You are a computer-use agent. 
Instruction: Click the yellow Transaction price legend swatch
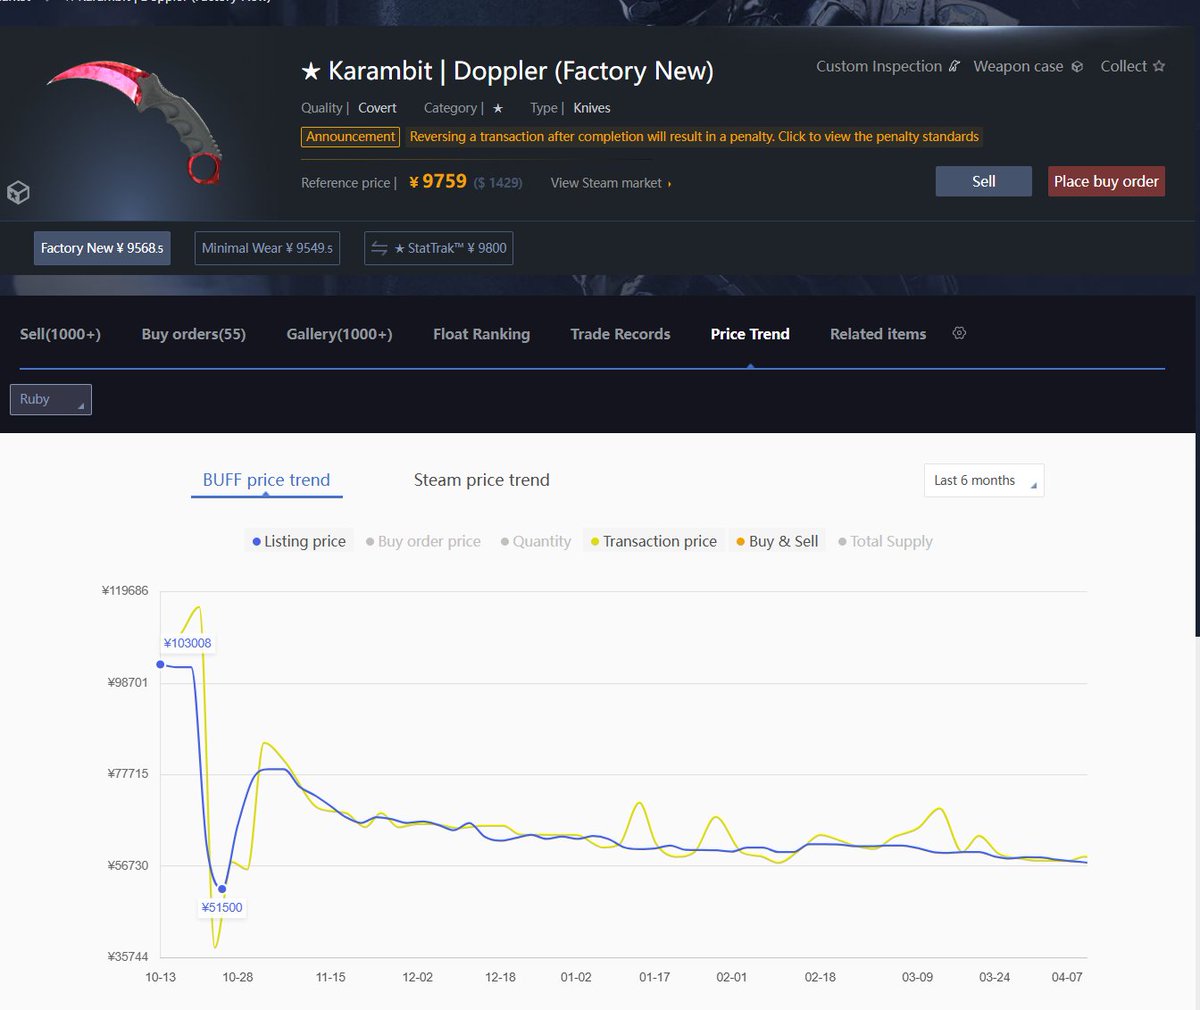596,541
